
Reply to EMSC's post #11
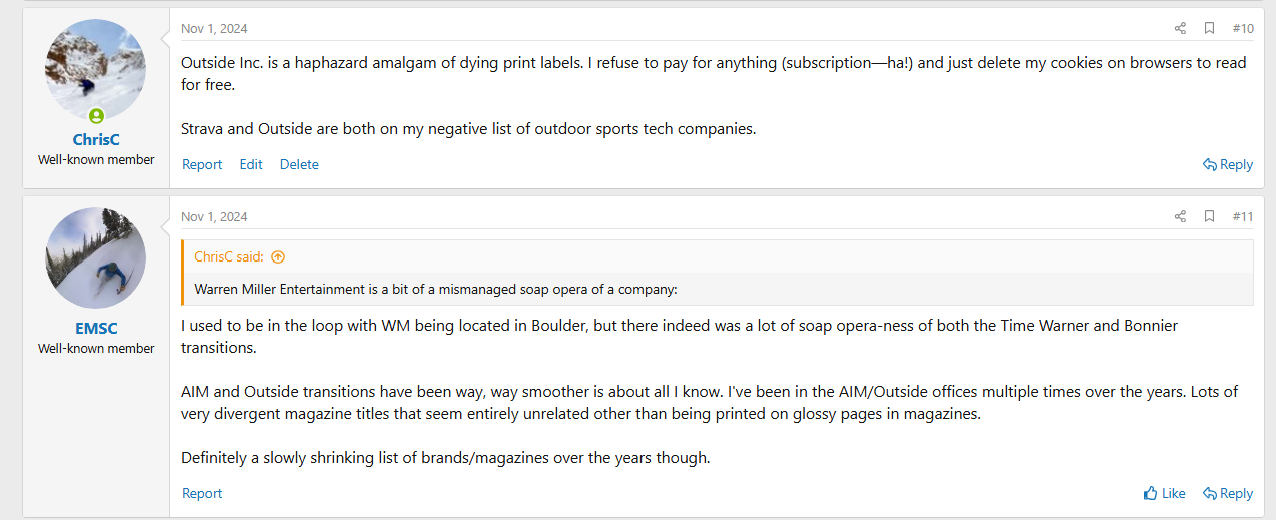click(x=1228, y=493)
